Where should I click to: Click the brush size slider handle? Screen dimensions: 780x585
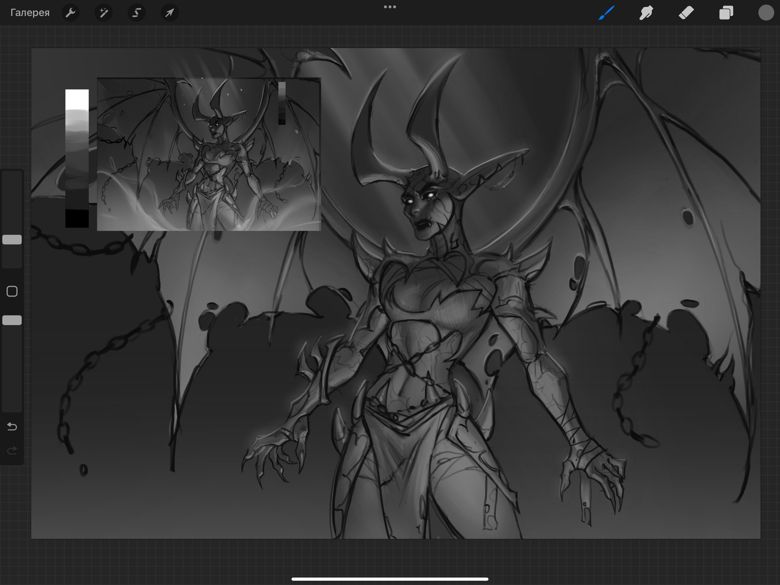[12, 240]
